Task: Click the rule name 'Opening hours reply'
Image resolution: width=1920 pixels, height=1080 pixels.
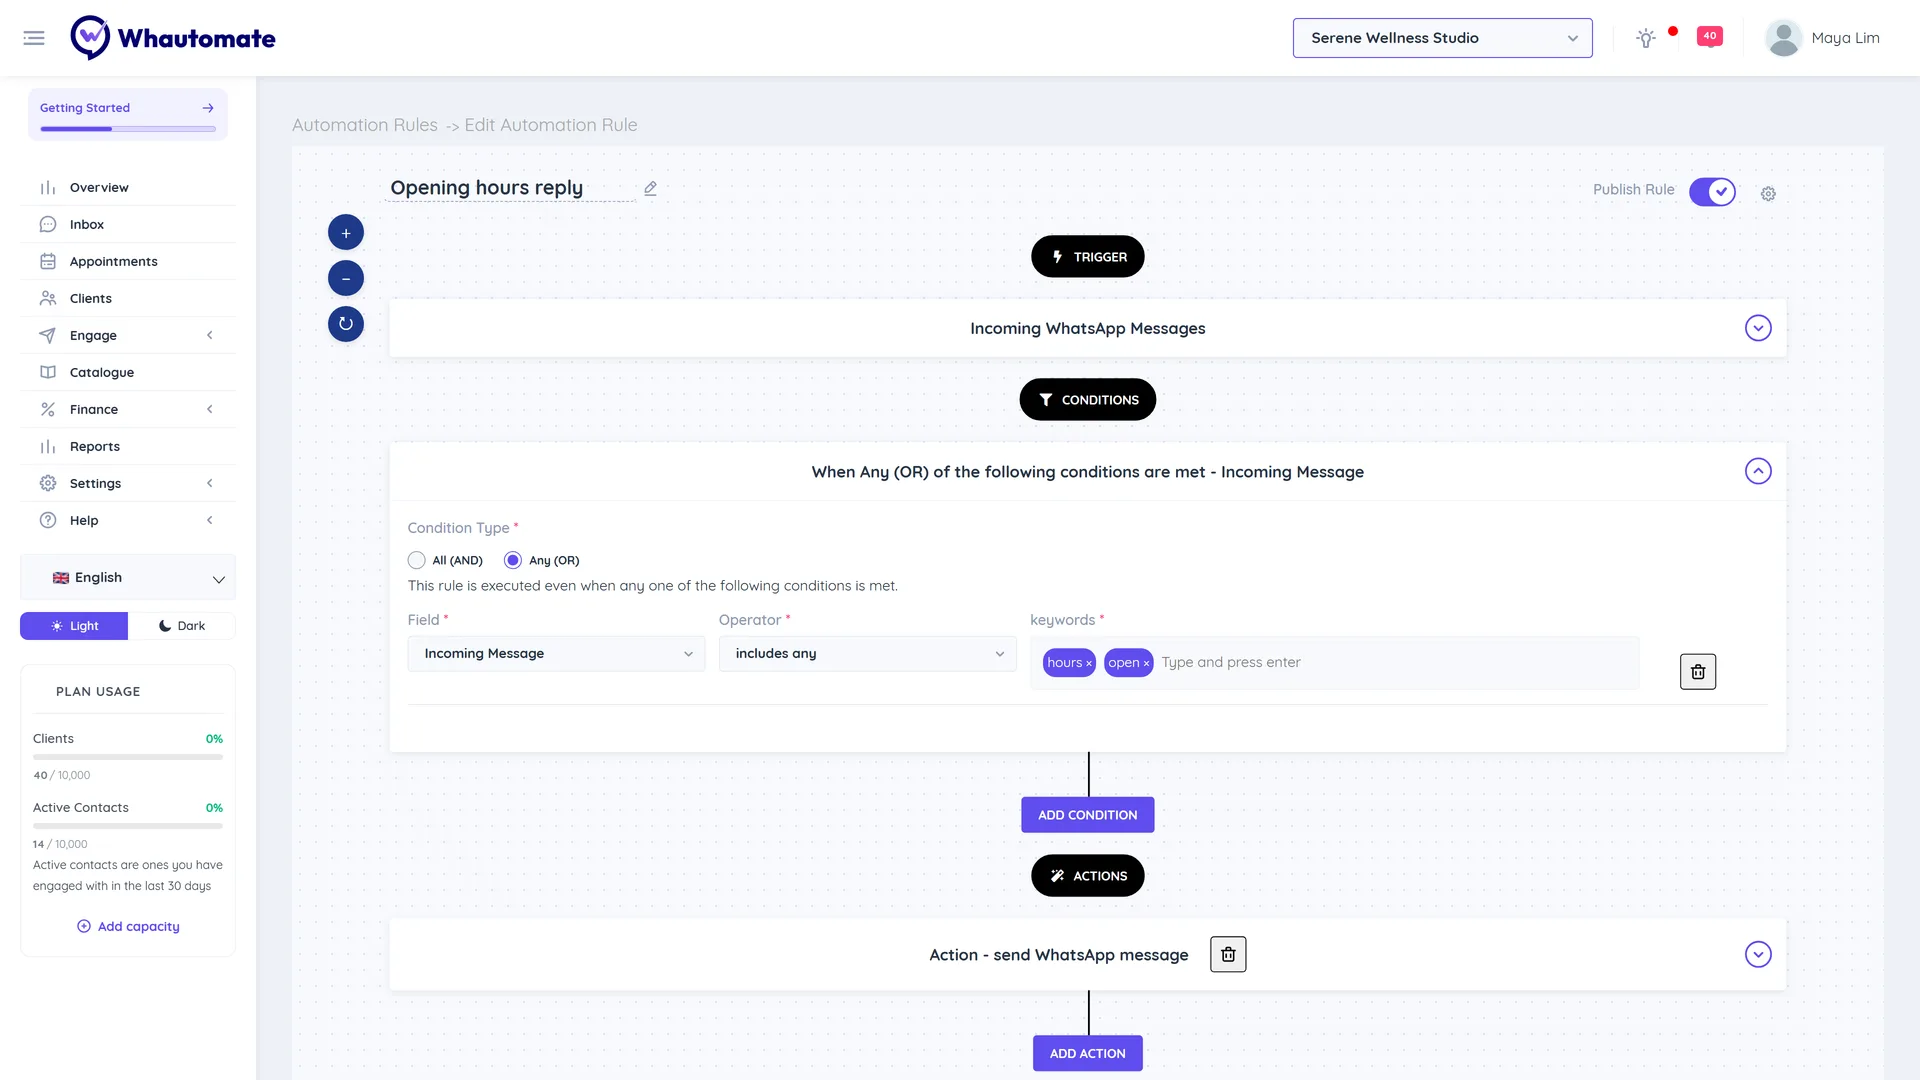Action: 487,188
